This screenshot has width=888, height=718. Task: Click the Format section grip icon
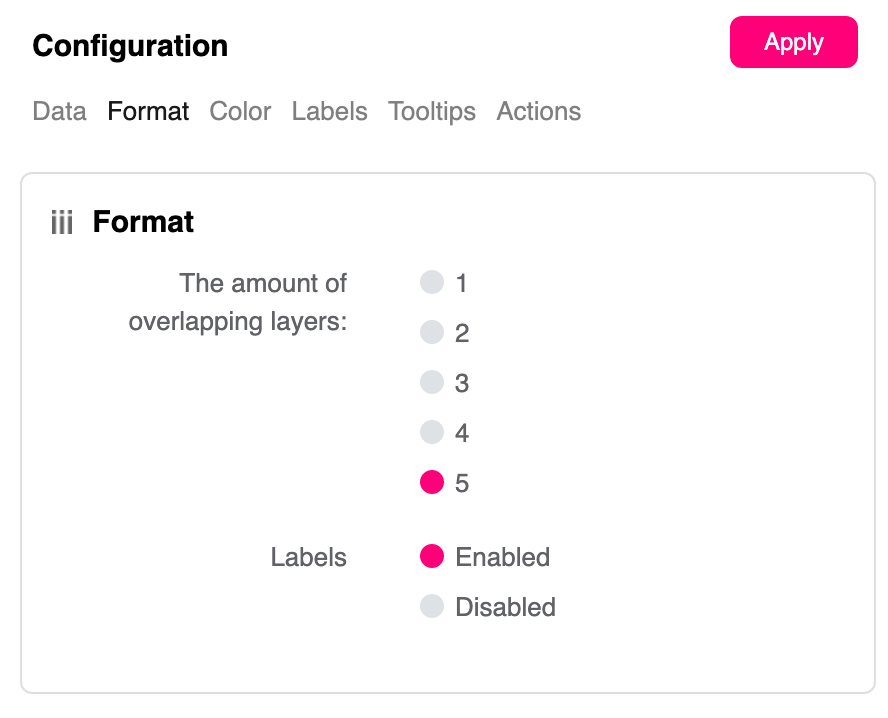tap(62, 222)
